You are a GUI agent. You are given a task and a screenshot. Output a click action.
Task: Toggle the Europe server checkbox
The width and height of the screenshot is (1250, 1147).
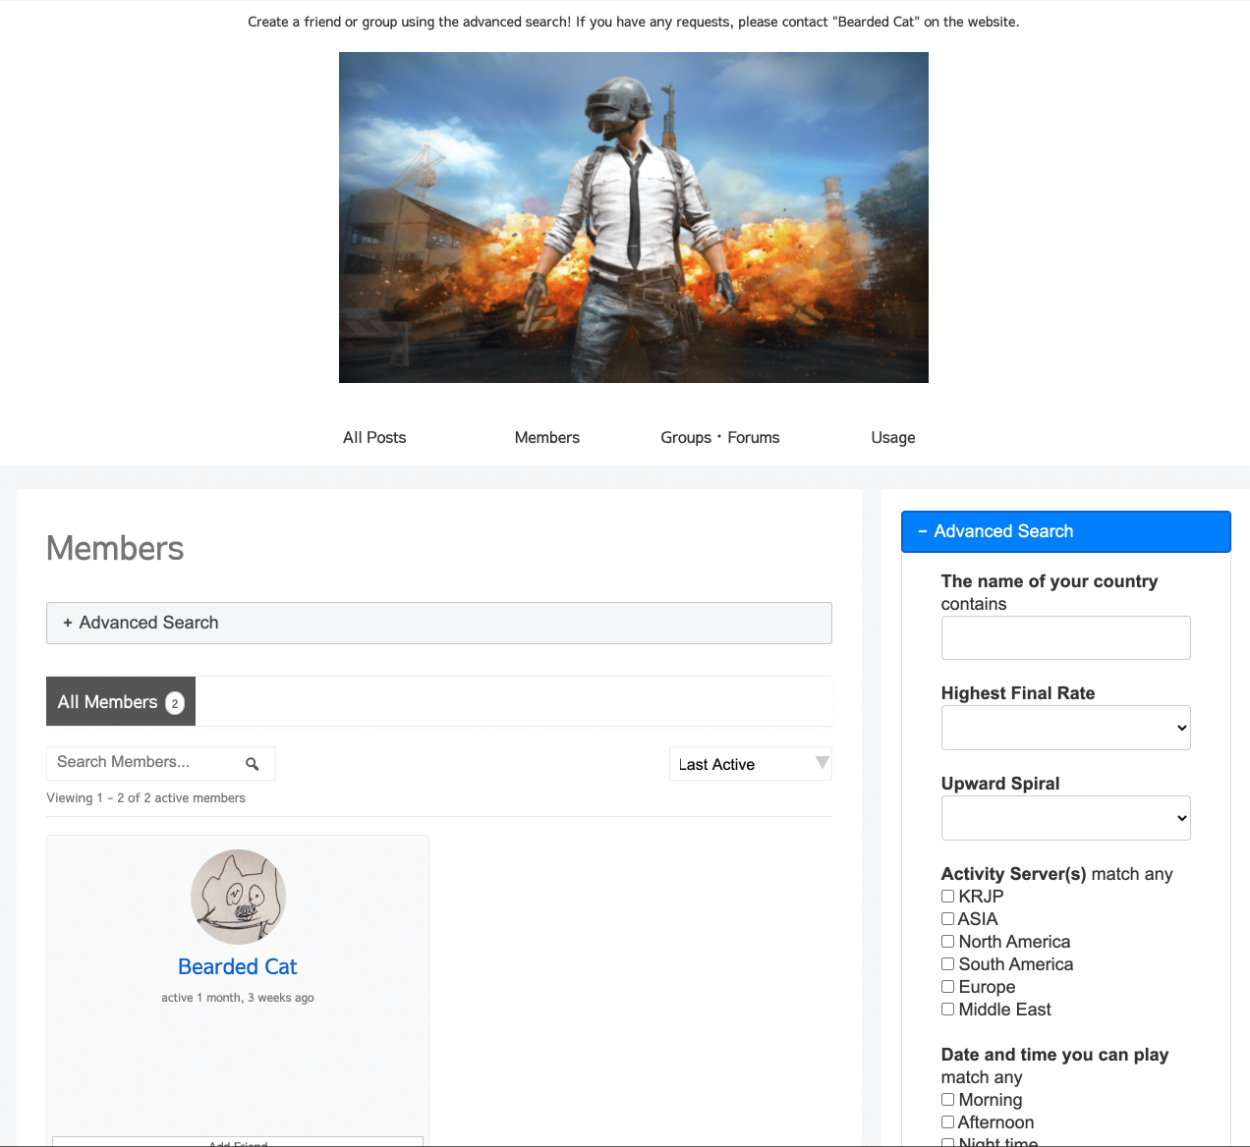click(947, 987)
